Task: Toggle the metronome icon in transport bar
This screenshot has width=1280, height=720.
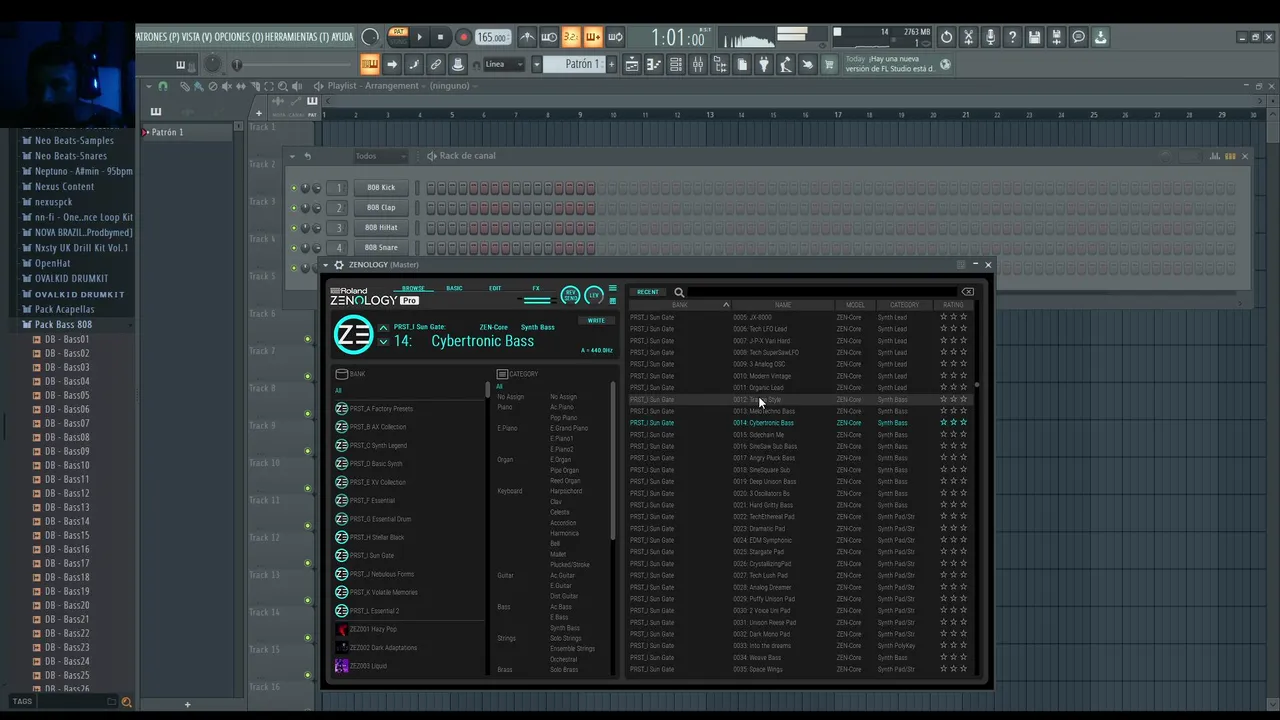Action: coord(527,37)
